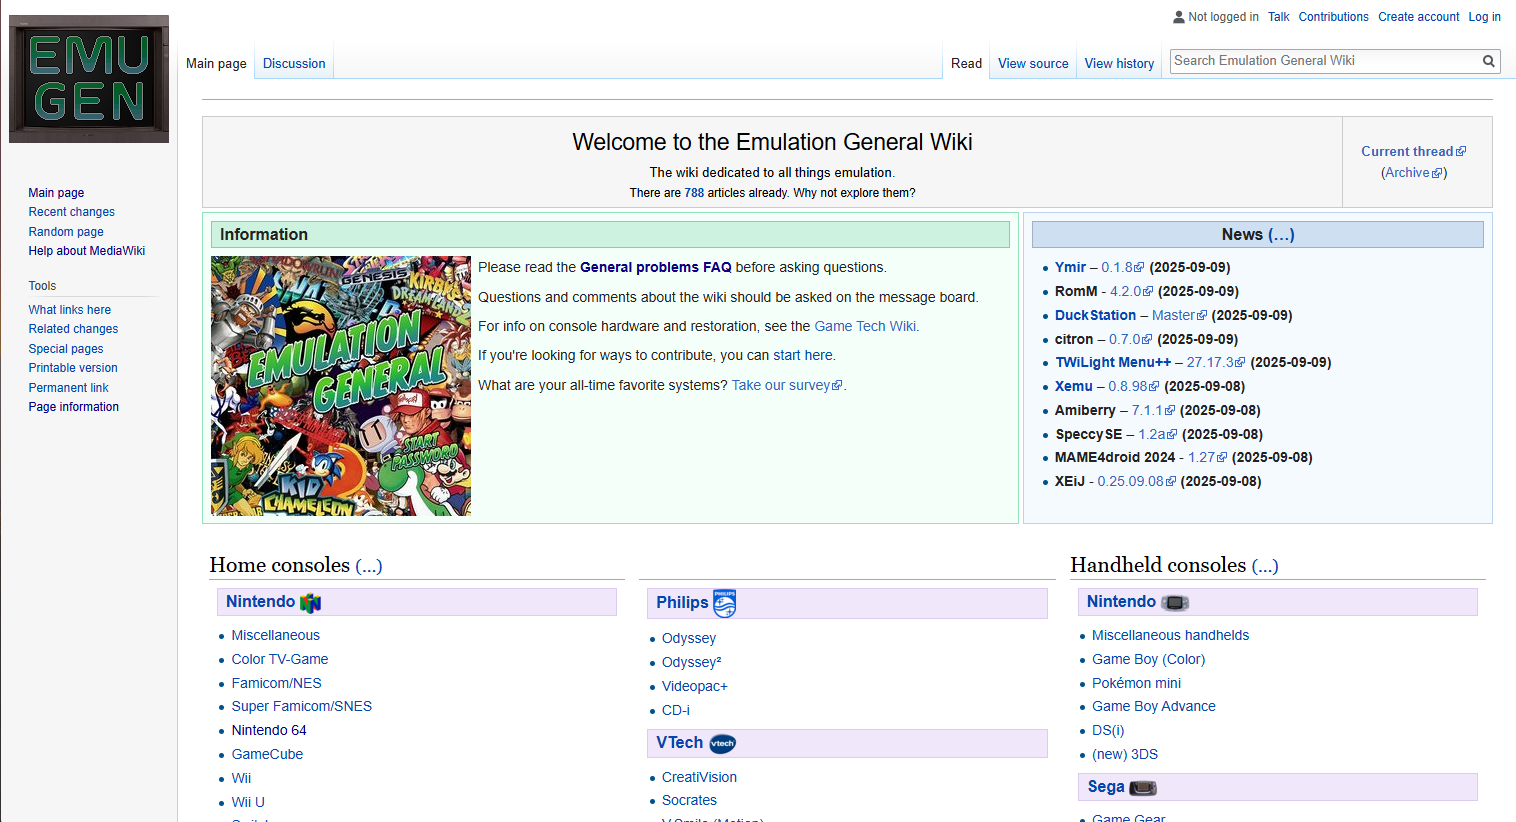Go to a Random page
1516x822 pixels.
click(66, 232)
